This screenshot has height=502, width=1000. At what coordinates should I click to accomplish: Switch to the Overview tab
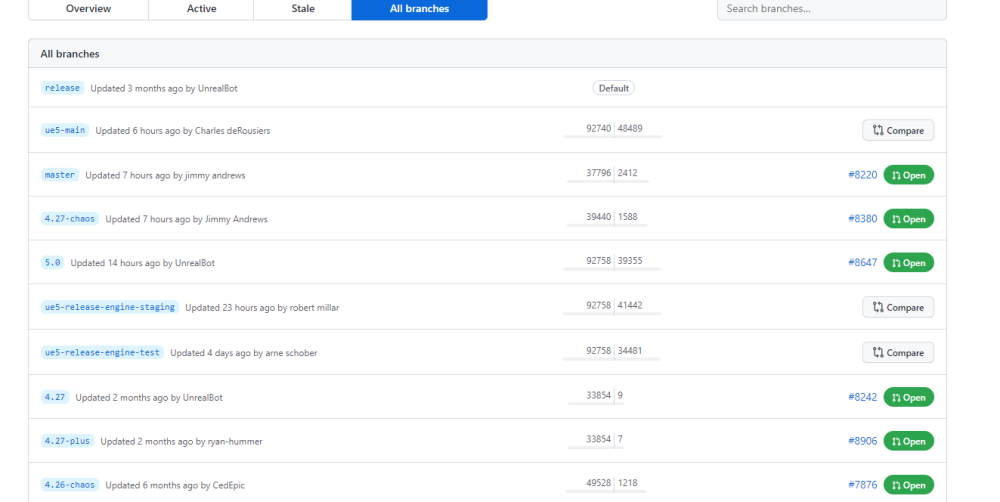(x=88, y=9)
